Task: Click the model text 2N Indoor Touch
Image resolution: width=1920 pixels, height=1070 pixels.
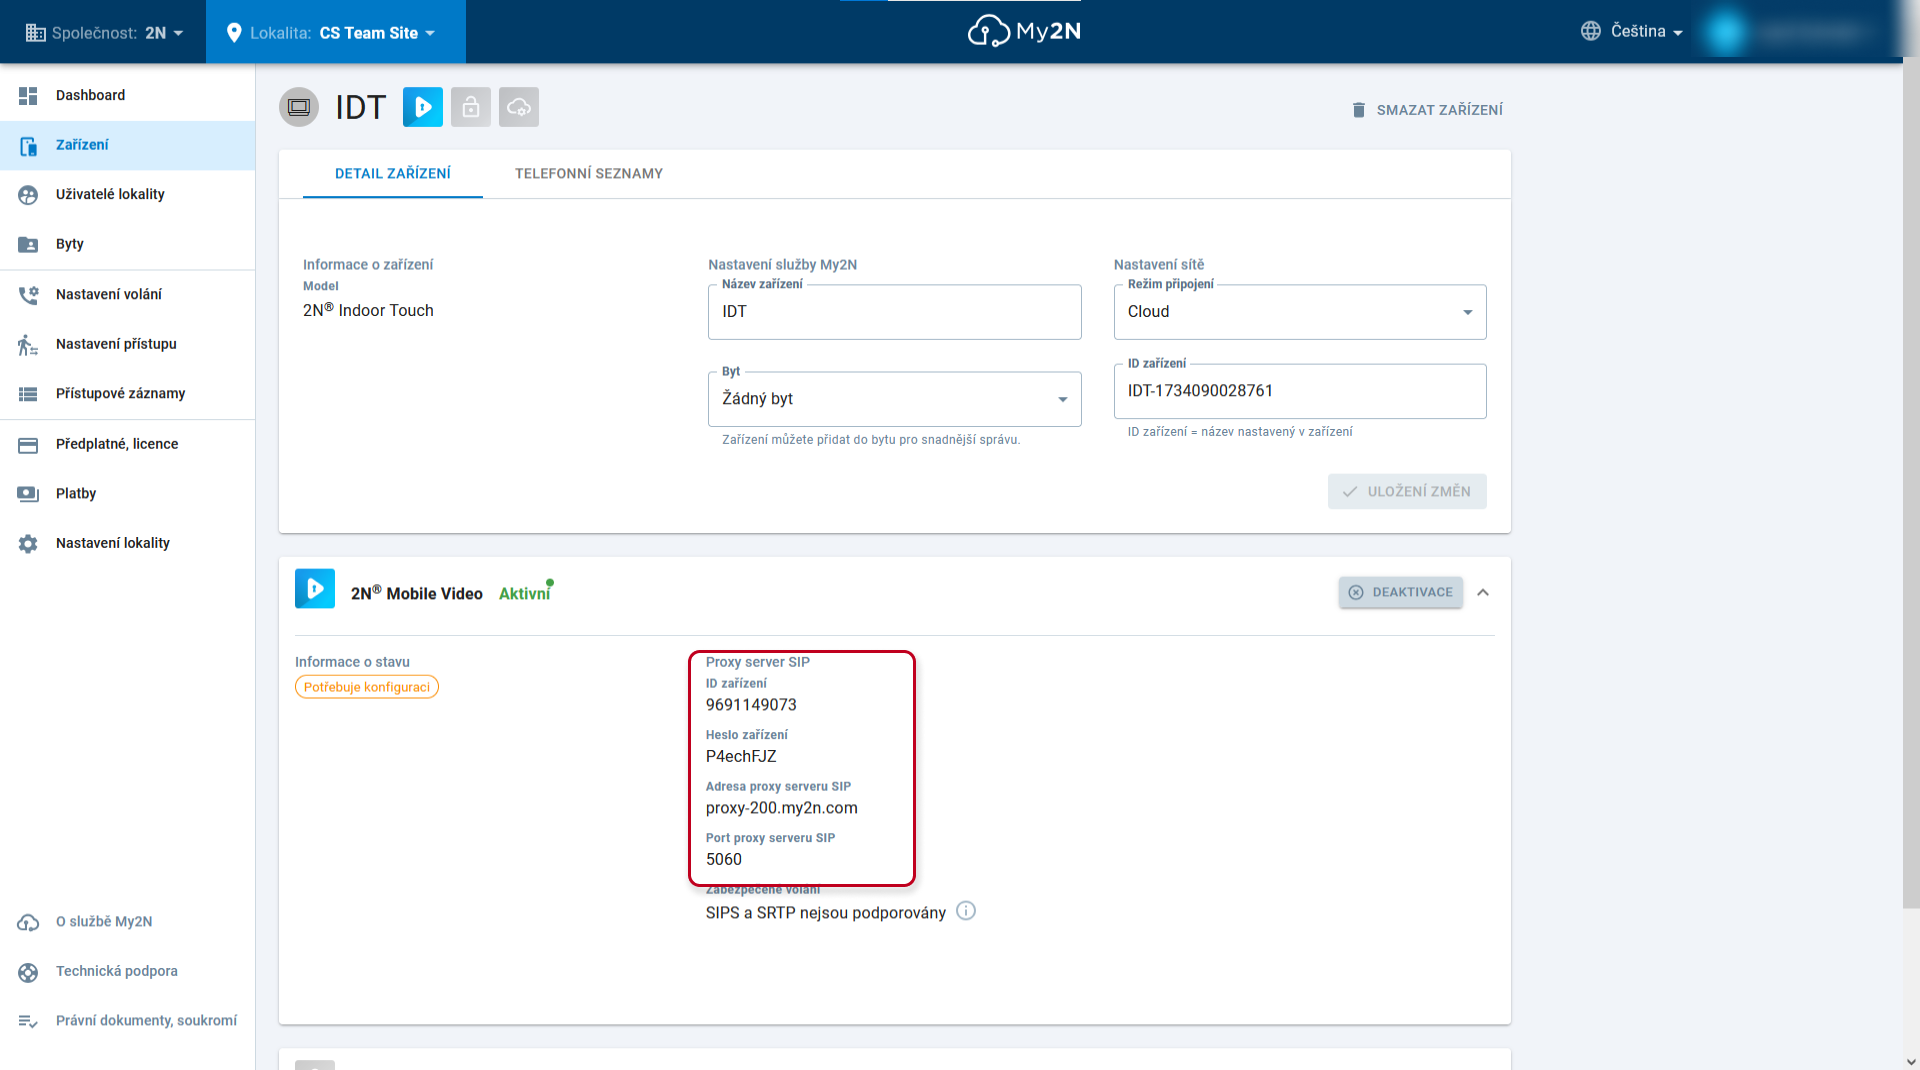Action: coord(368,311)
